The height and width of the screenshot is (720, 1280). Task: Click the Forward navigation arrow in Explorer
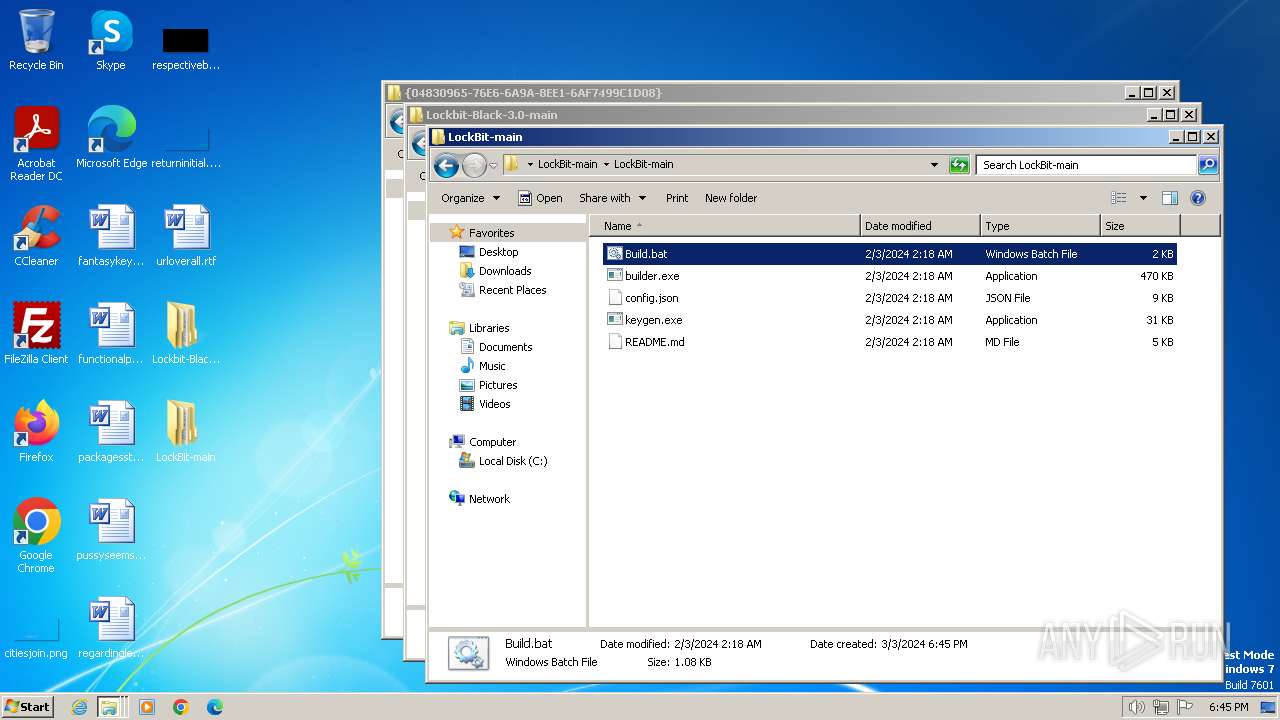(474, 165)
